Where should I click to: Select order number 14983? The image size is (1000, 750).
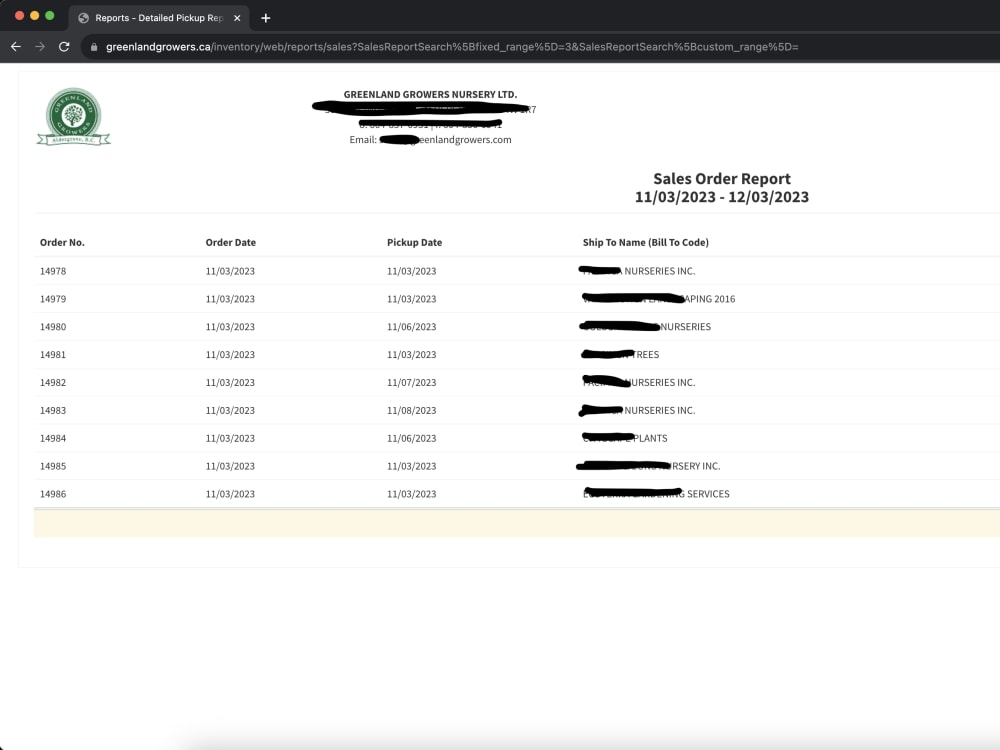click(x=53, y=410)
